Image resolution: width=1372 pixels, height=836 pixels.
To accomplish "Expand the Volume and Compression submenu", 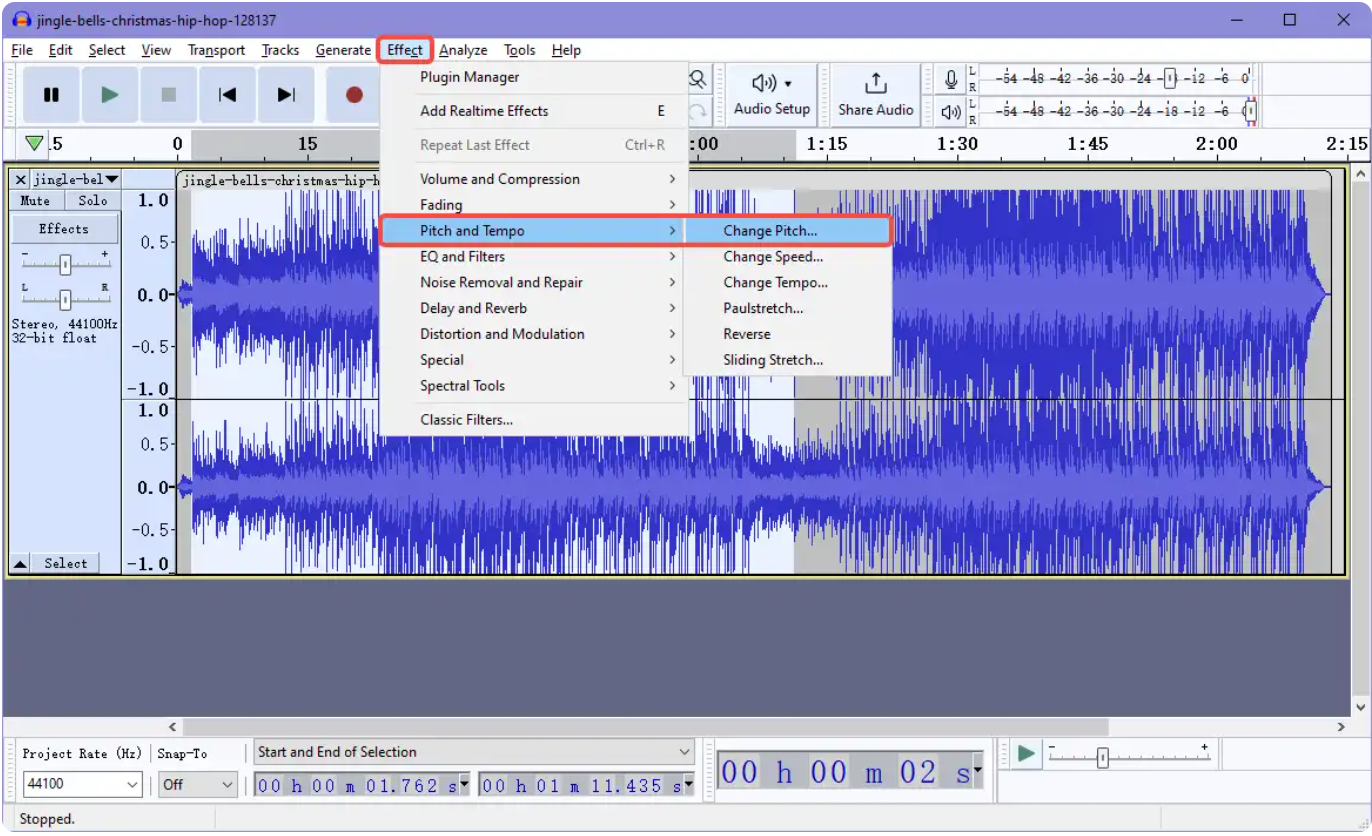I will click(535, 179).
